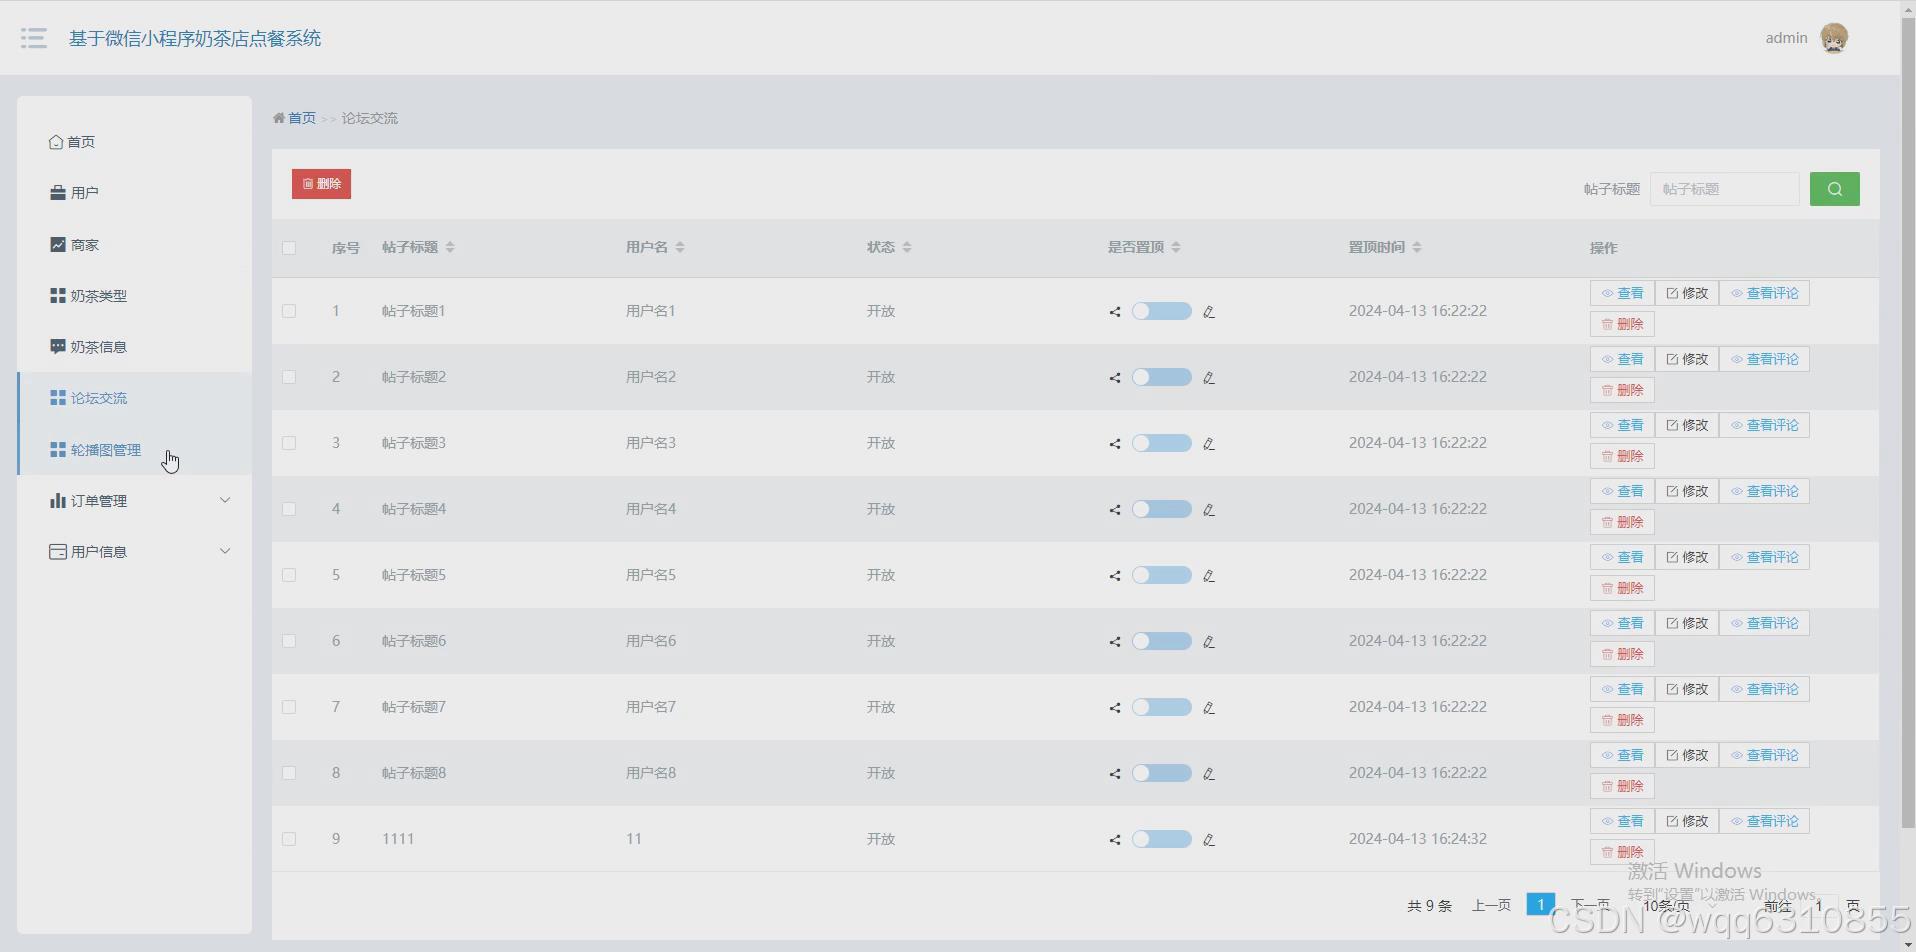Expand the 订单管理 submenu chevron

[225, 500]
